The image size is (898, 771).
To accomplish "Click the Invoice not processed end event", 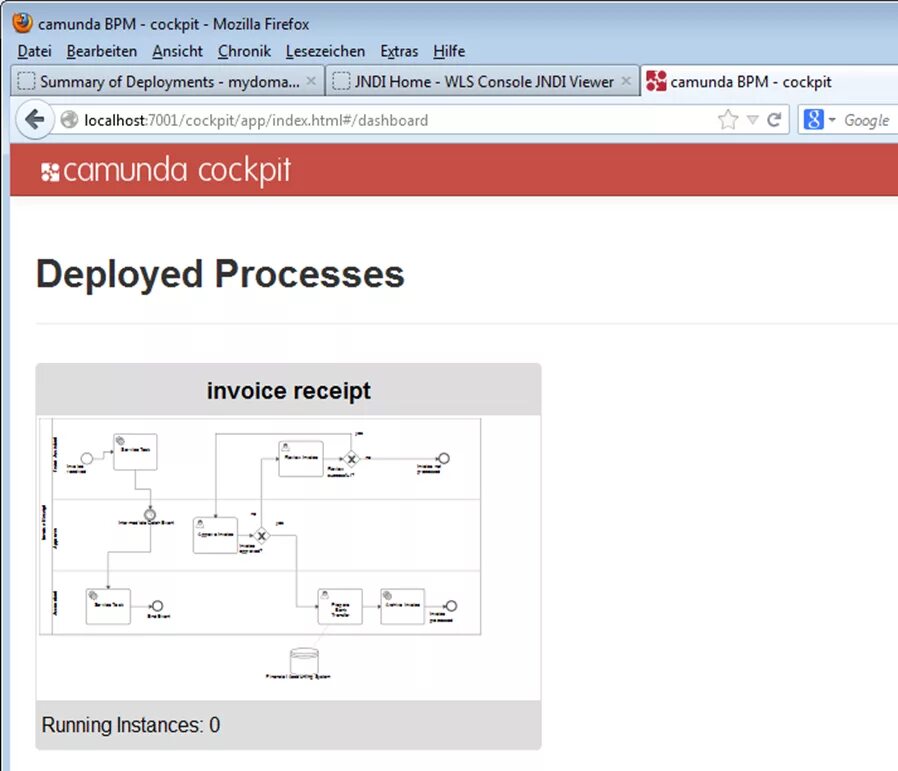I will click(x=443, y=458).
